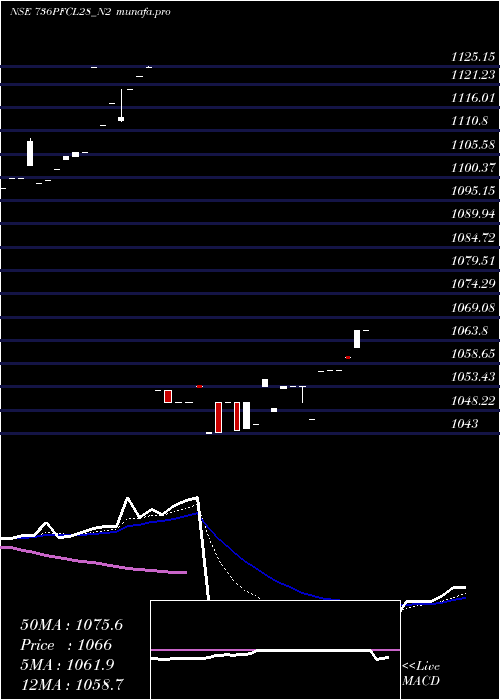Click the 12MA : 1058.7 readout
Viewport: 500px width, 700px height.
click(72, 684)
